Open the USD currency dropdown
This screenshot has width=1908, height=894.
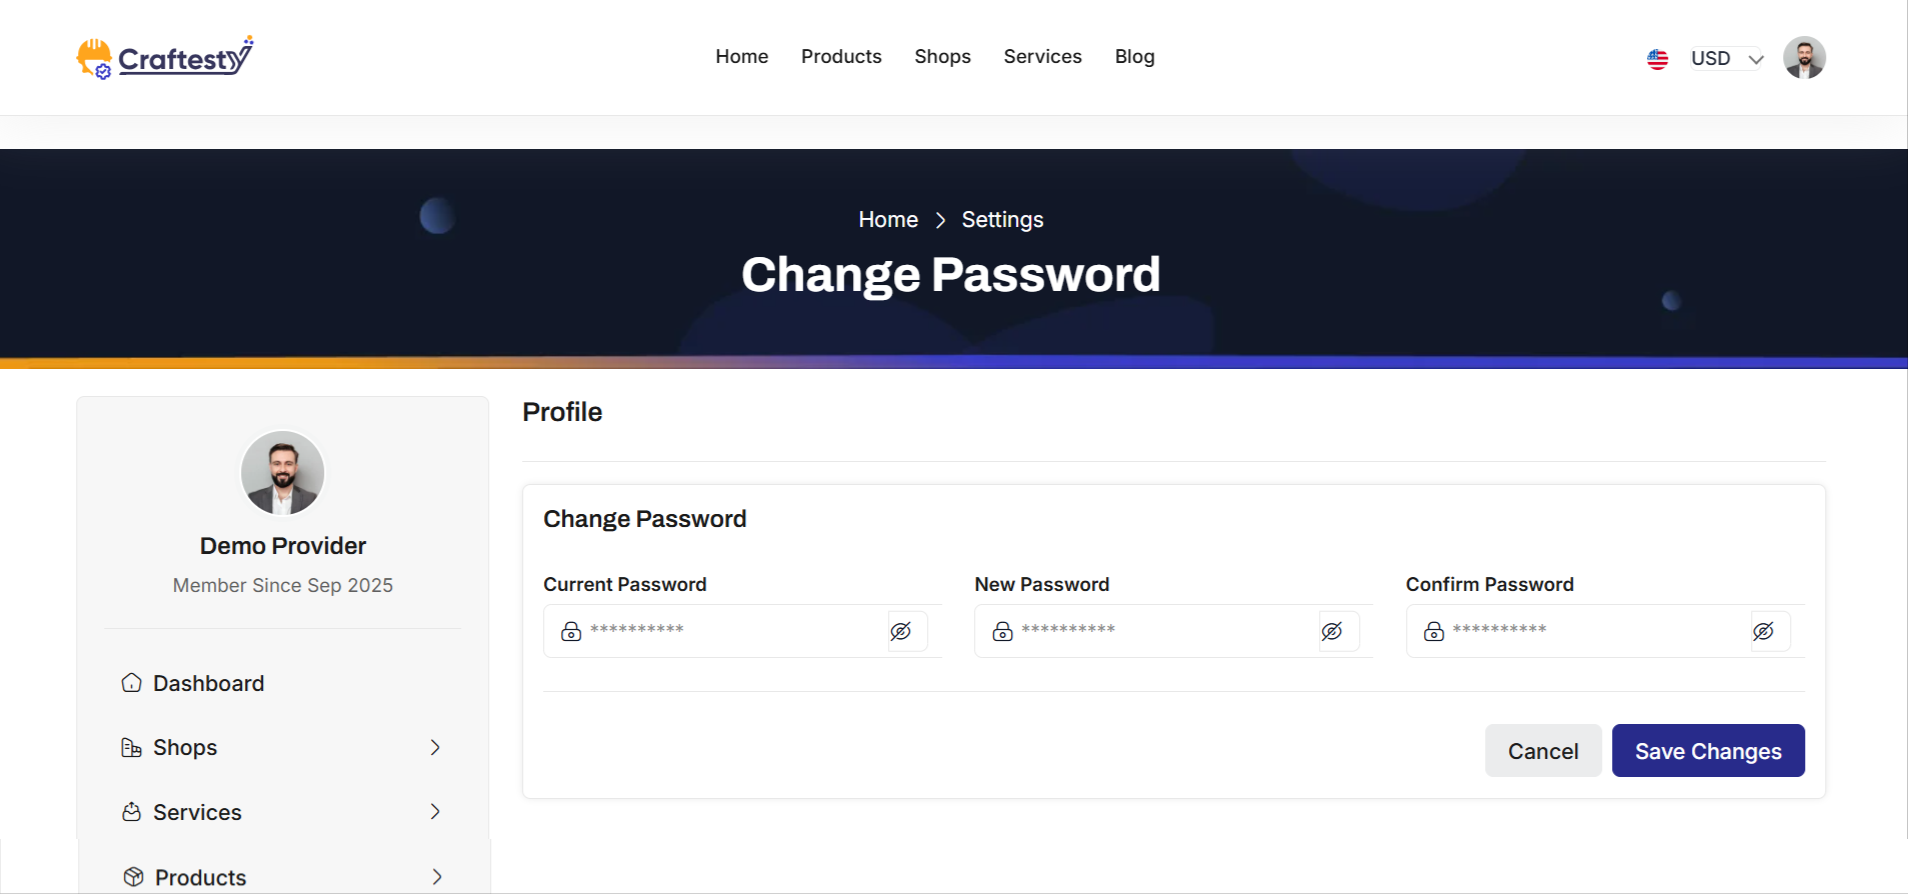(x=1727, y=59)
